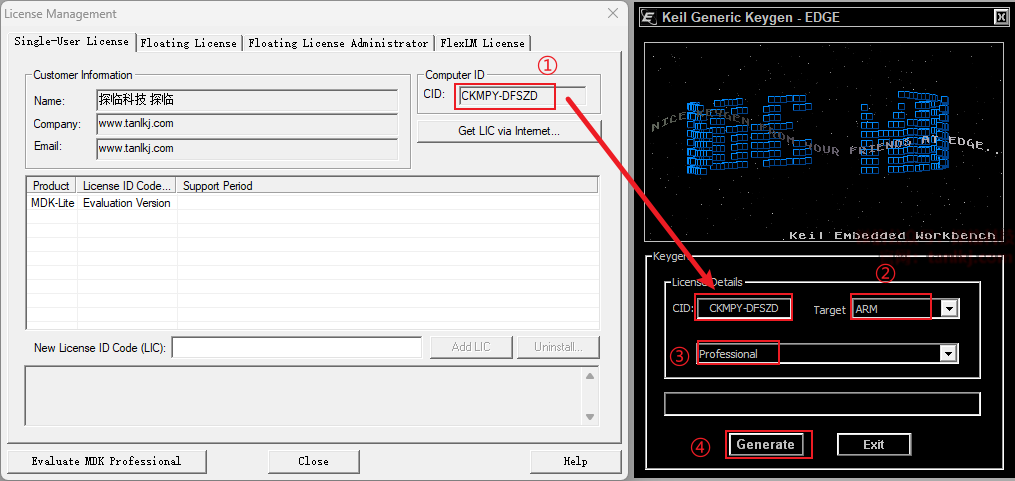
Task: Select the FlexLM License tab
Action: (482, 43)
